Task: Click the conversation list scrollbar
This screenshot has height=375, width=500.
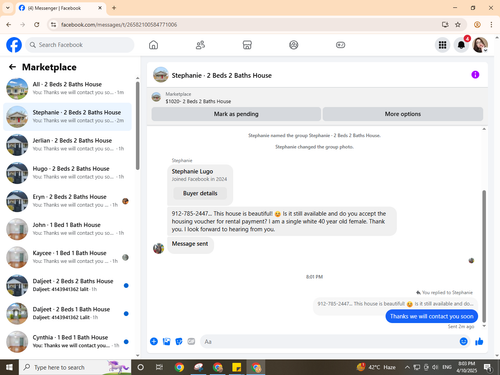Action: [137, 125]
